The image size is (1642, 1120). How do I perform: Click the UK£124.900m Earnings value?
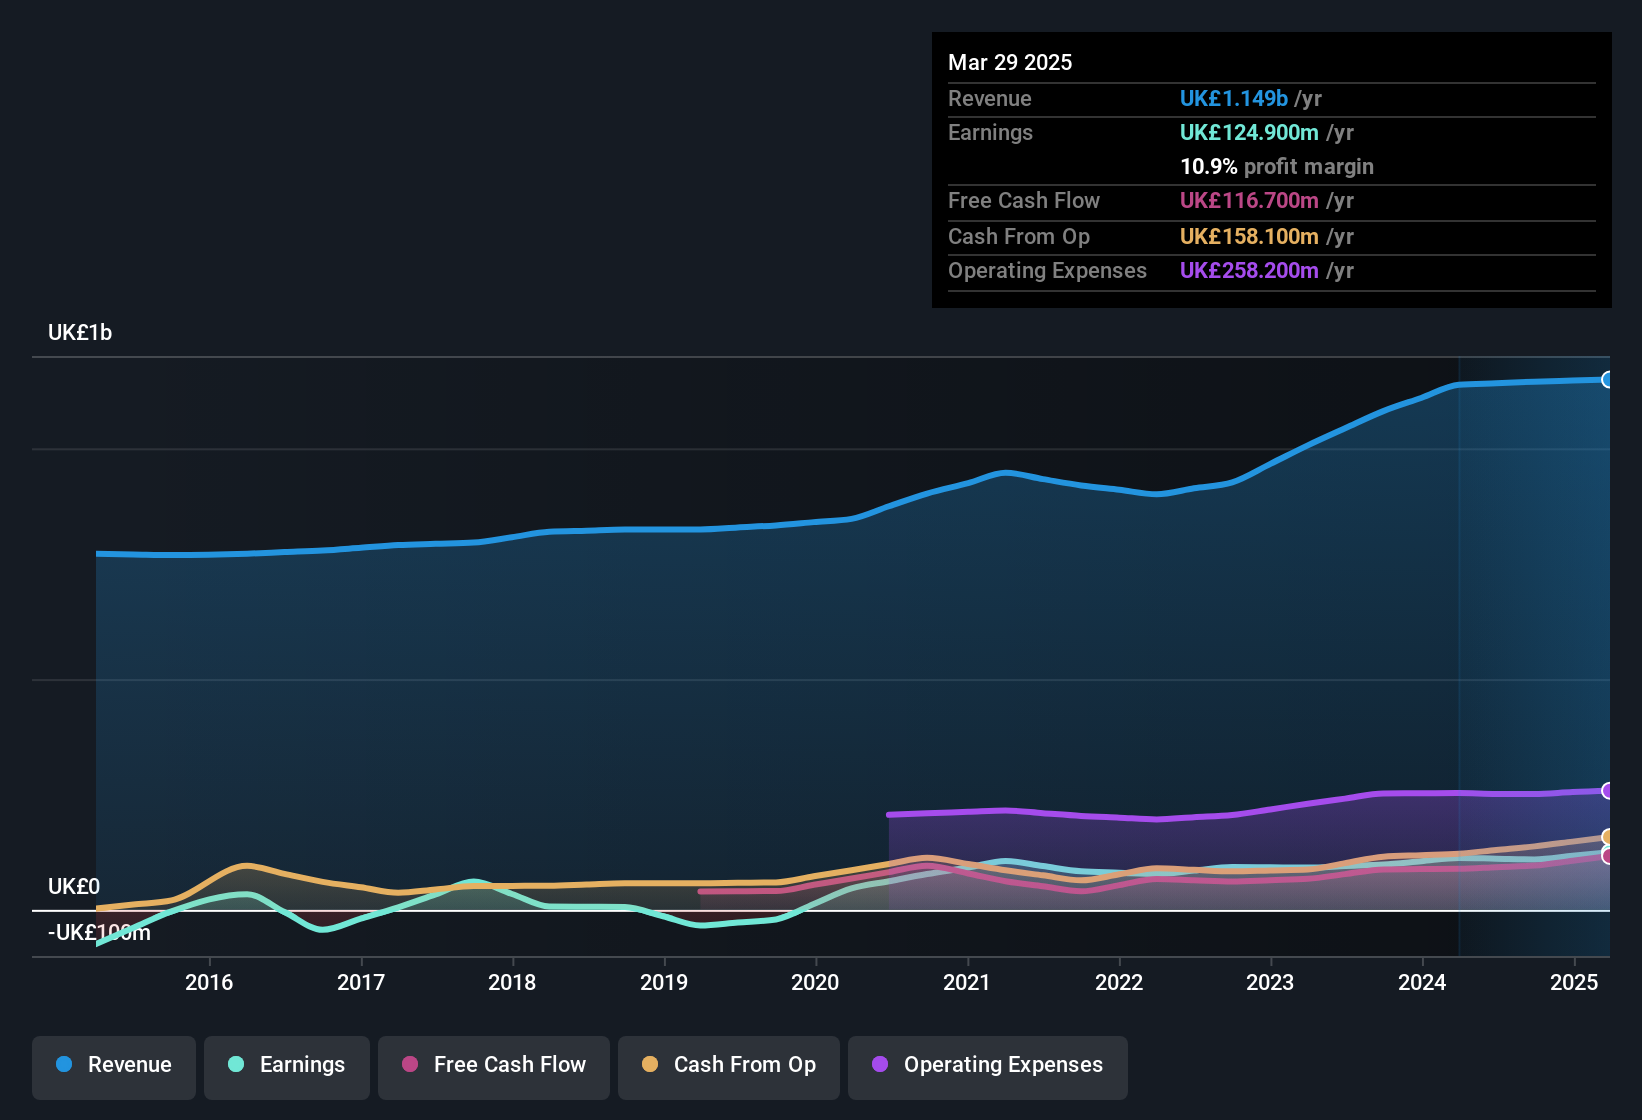click(x=1250, y=132)
